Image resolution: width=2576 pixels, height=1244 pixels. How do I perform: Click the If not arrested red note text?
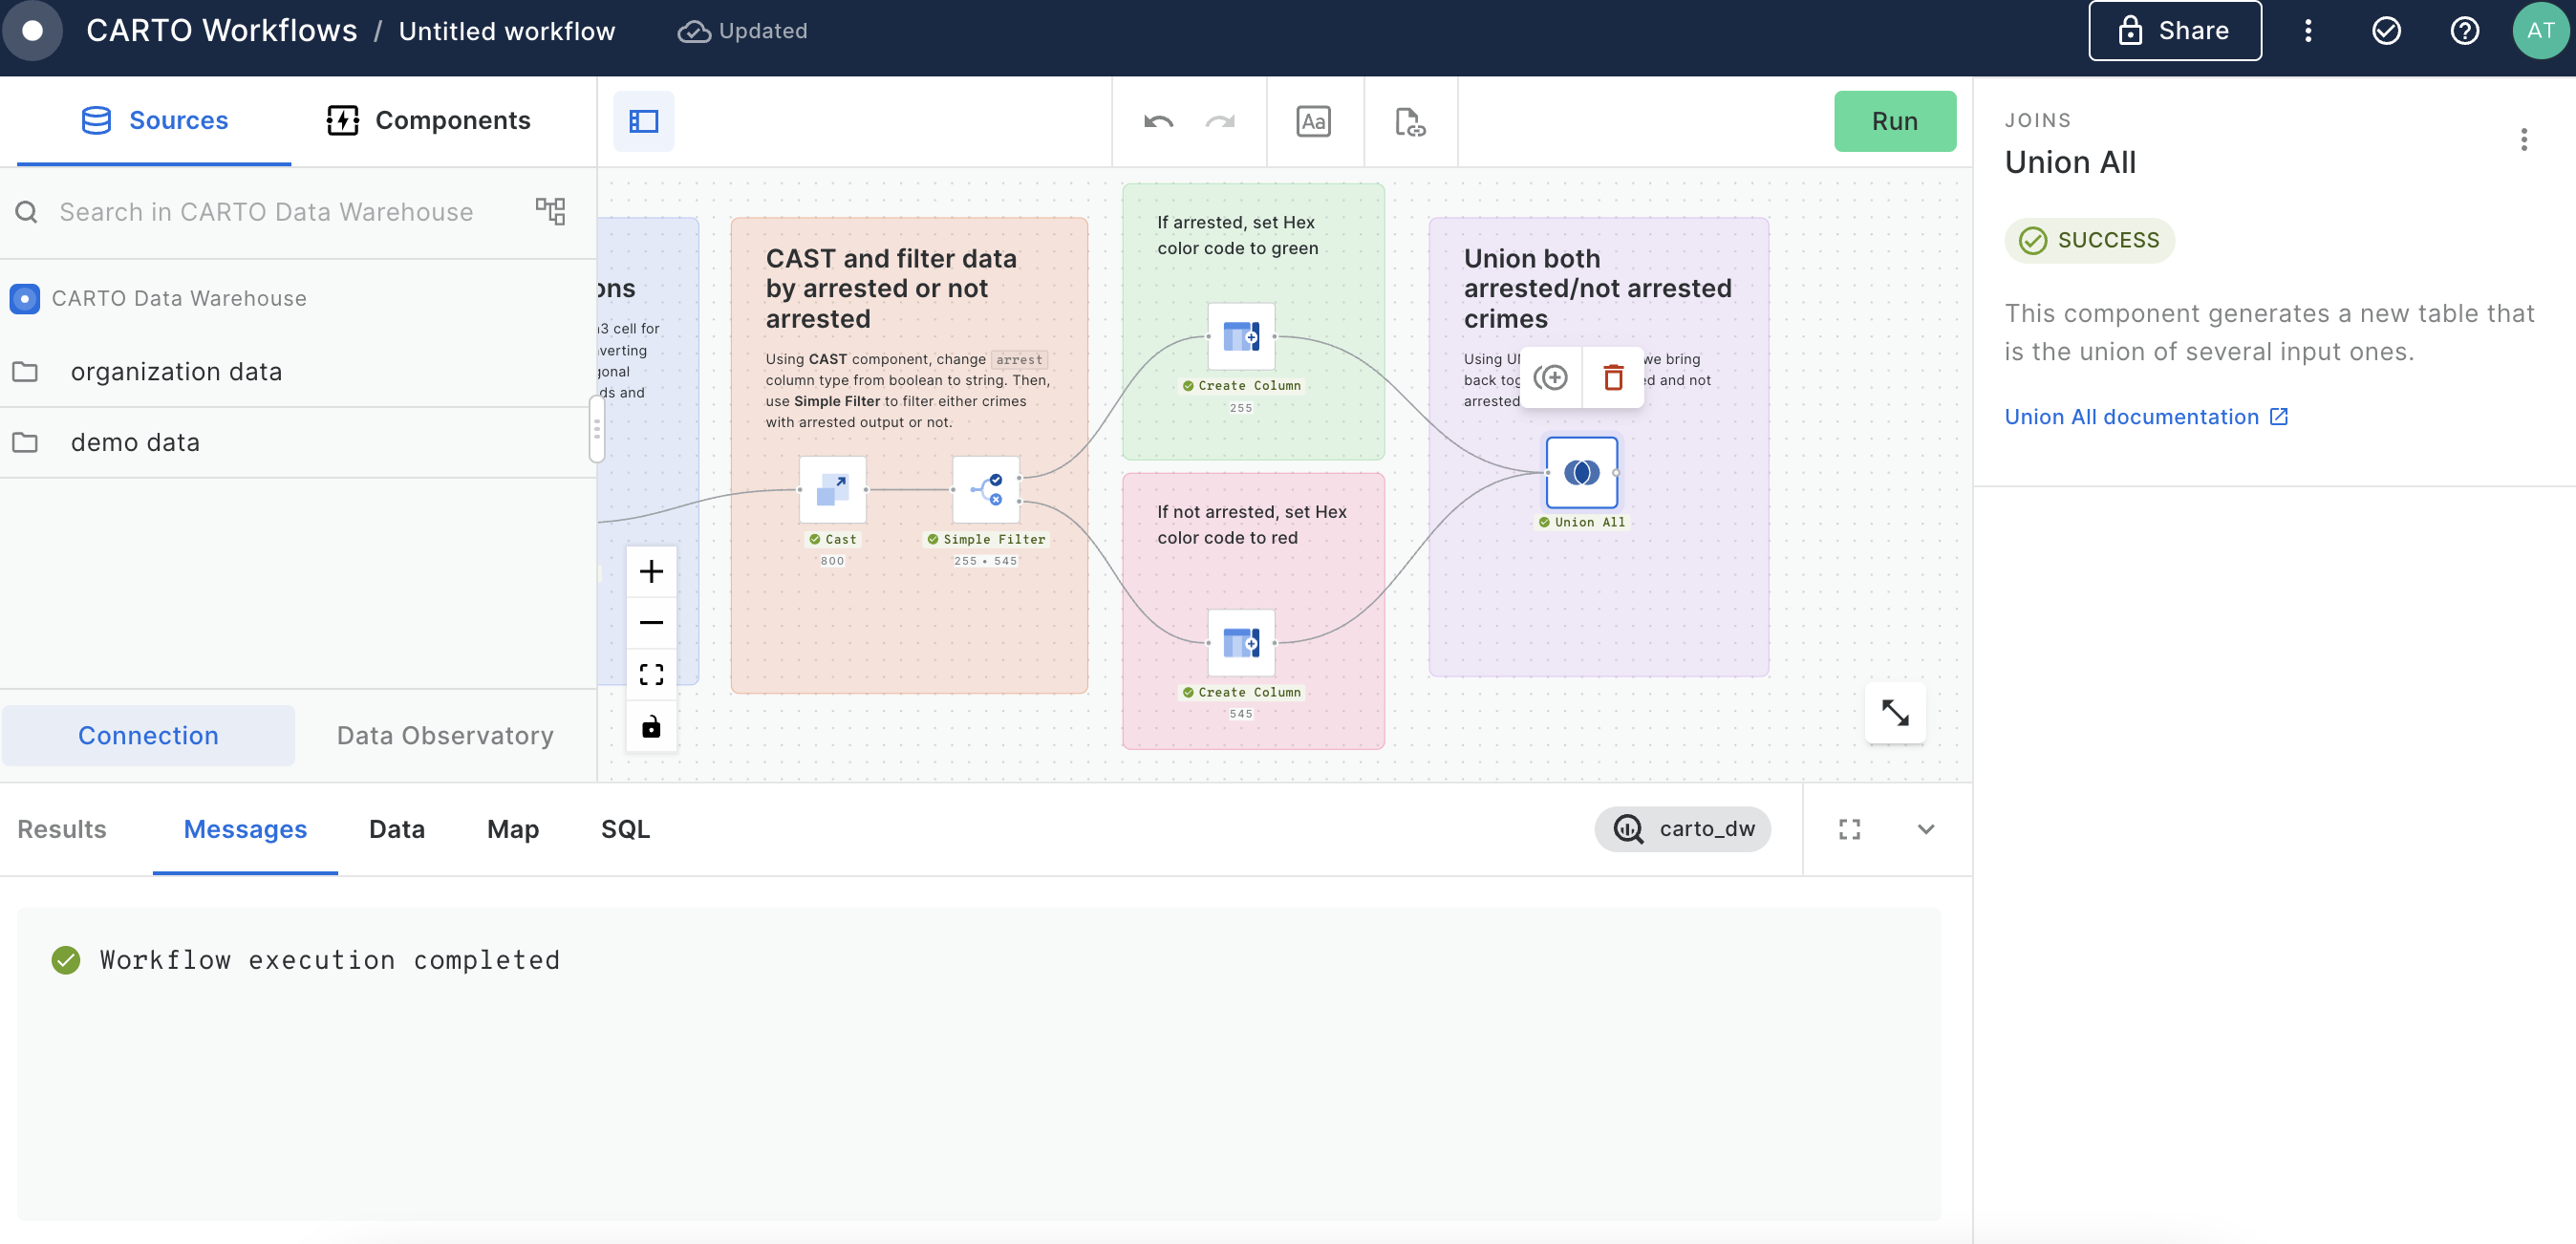1251,524
